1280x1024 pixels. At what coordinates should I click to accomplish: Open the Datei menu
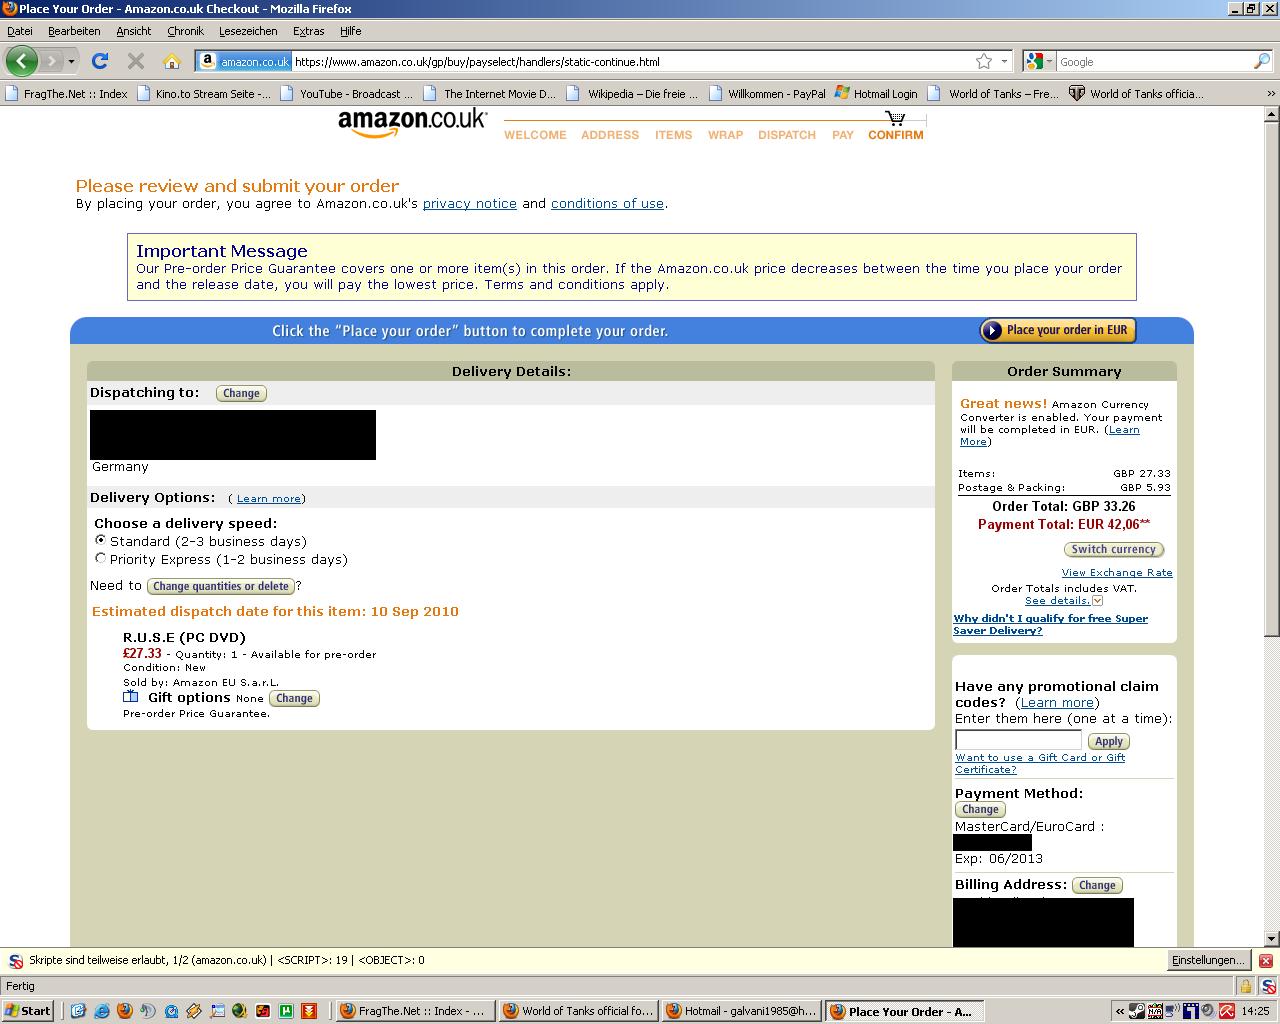click(x=20, y=31)
